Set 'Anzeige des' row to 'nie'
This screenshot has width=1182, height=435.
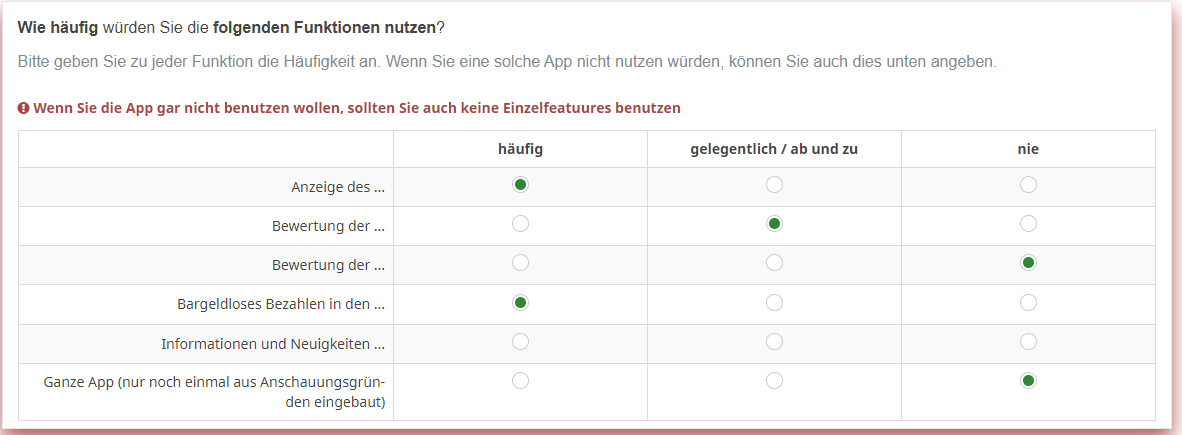(1028, 185)
